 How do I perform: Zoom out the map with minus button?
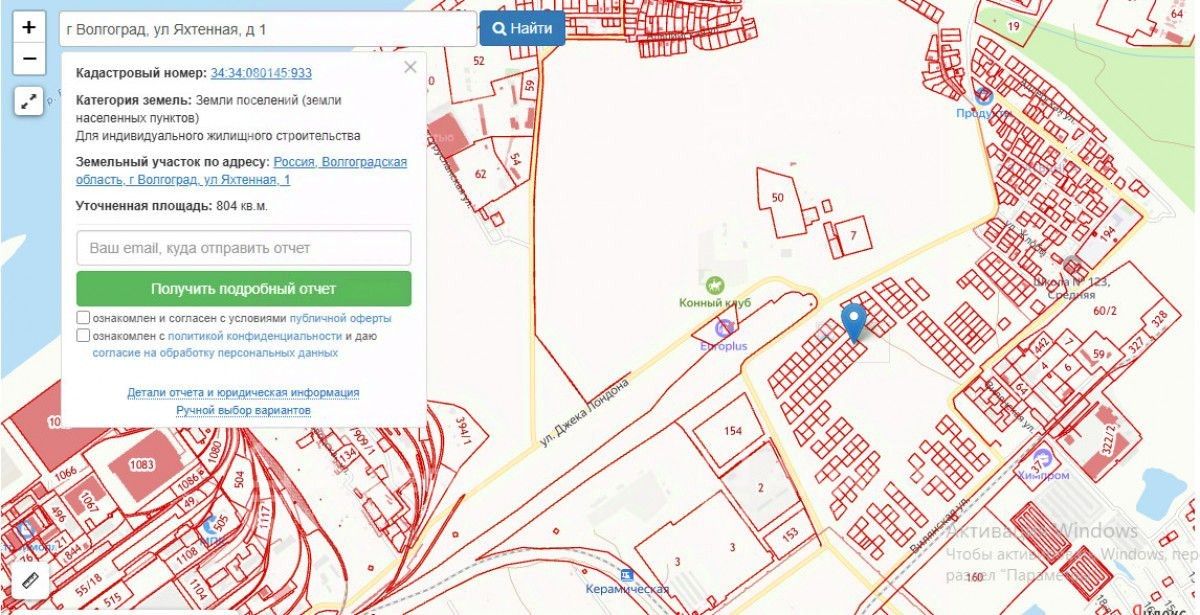[x=29, y=59]
